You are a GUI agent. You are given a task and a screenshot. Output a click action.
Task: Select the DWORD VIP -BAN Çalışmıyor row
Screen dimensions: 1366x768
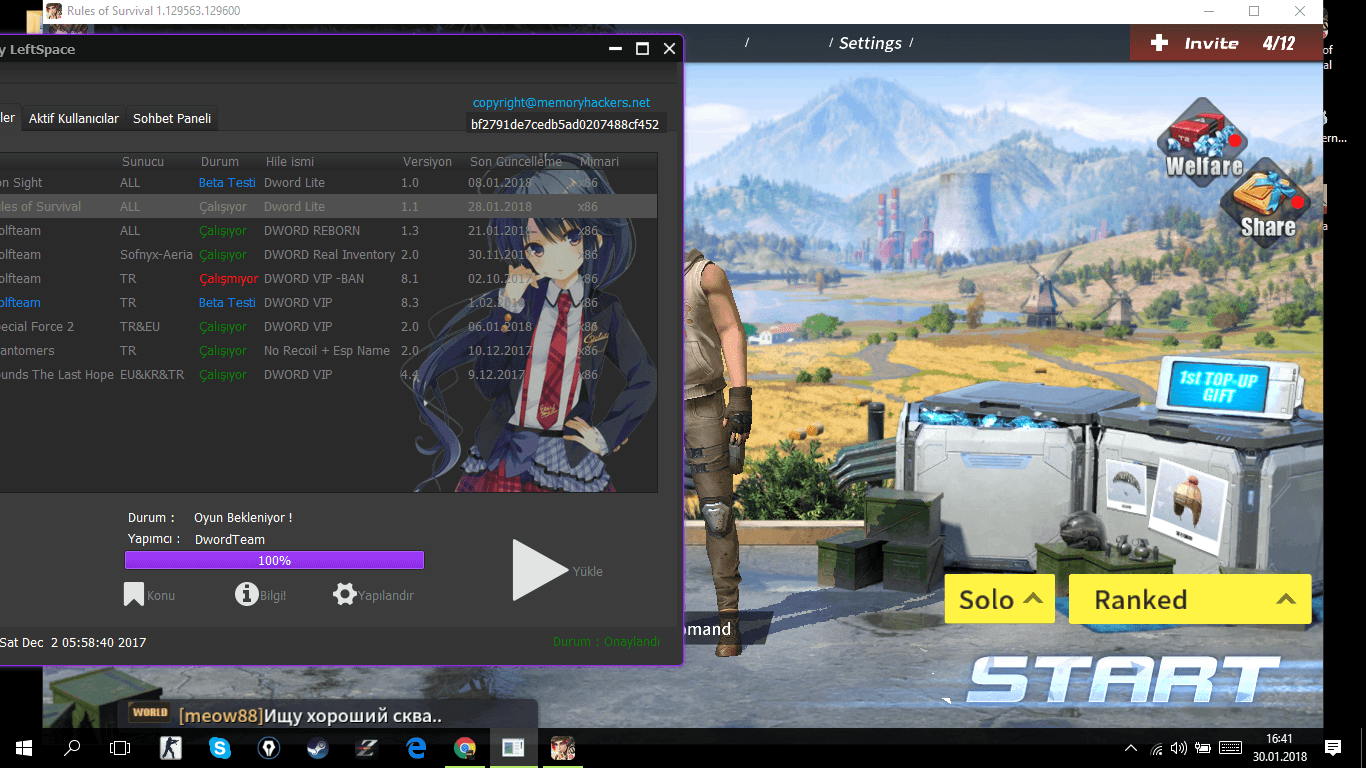point(328,278)
